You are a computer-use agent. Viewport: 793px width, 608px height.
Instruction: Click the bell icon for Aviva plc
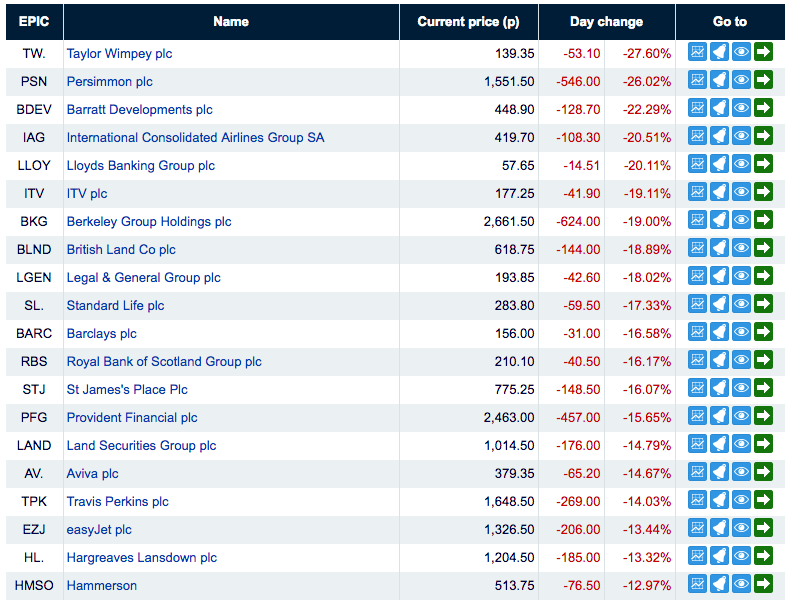click(x=719, y=472)
